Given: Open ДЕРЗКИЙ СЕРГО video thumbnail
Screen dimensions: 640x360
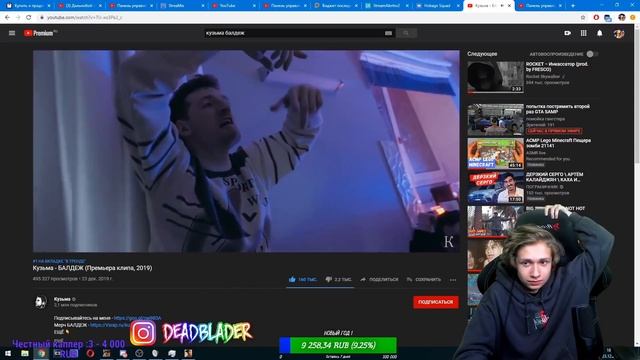Looking at the screenshot, I should pyautogui.click(x=495, y=188).
